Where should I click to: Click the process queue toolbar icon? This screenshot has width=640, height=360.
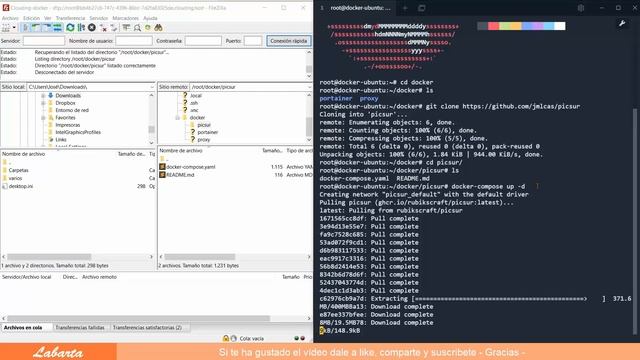(x=81, y=28)
